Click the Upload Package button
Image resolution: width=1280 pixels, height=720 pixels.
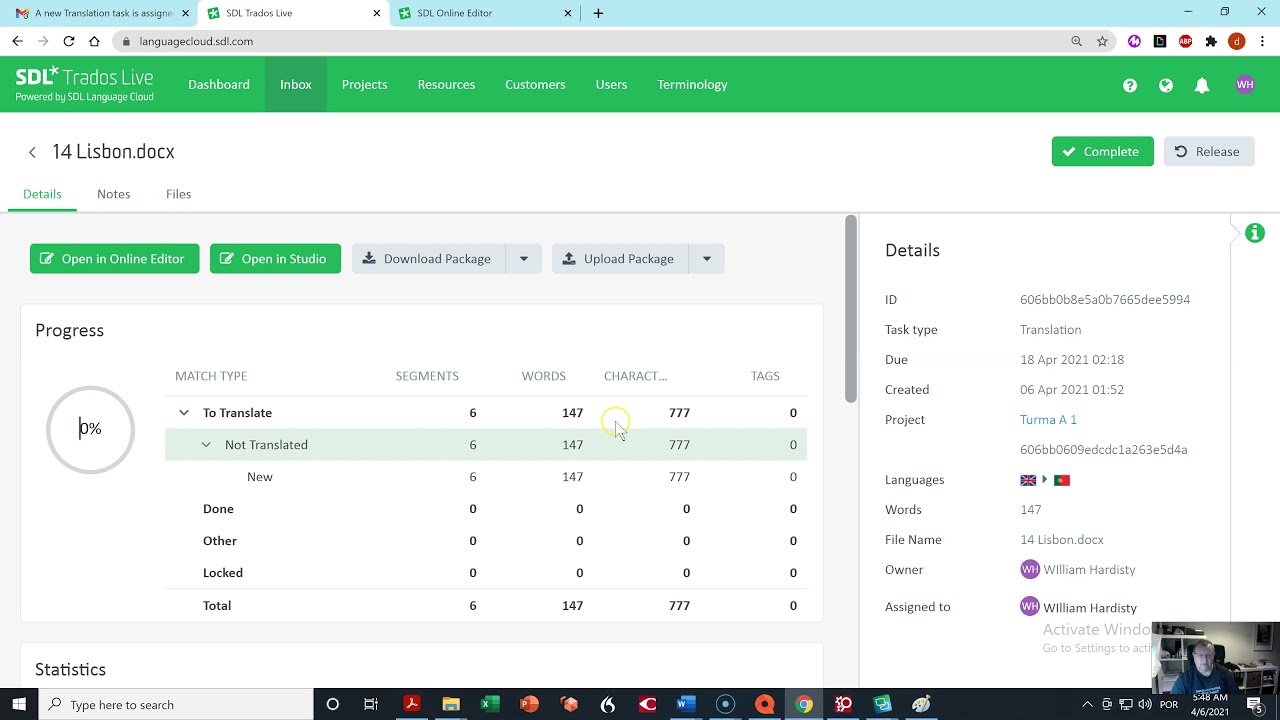click(619, 259)
